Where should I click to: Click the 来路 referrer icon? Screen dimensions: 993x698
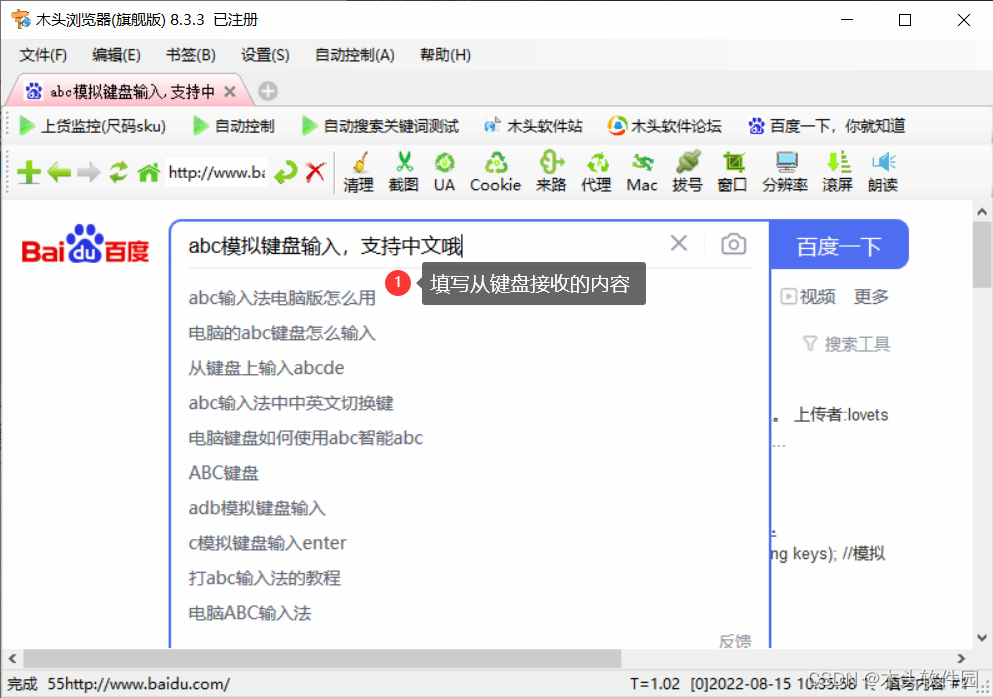point(551,171)
